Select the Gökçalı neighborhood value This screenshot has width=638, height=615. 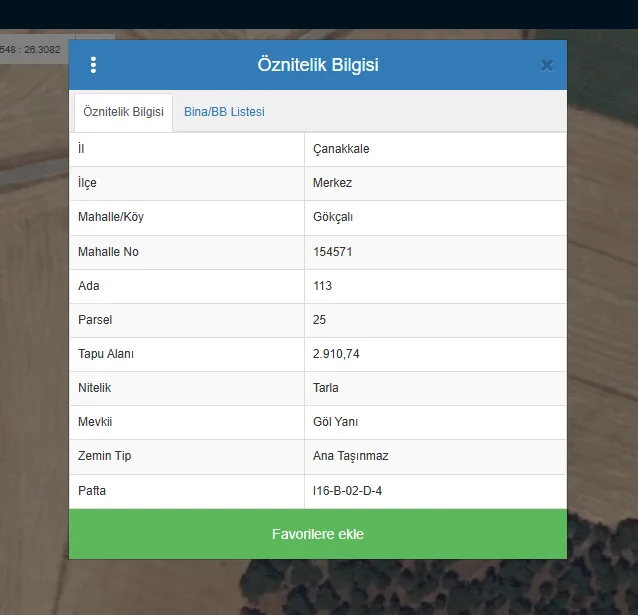tap(333, 217)
